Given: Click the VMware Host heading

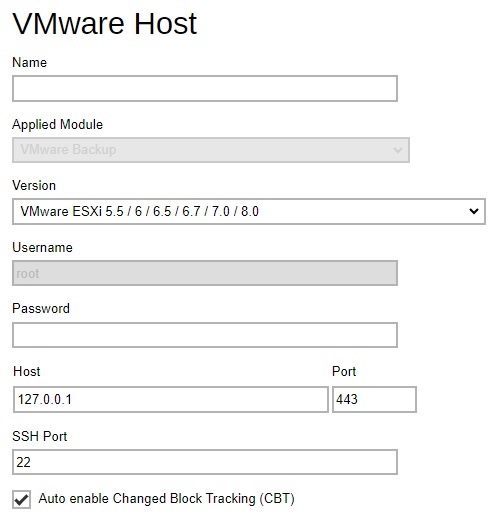Looking at the screenshot, I should point(105,23).
